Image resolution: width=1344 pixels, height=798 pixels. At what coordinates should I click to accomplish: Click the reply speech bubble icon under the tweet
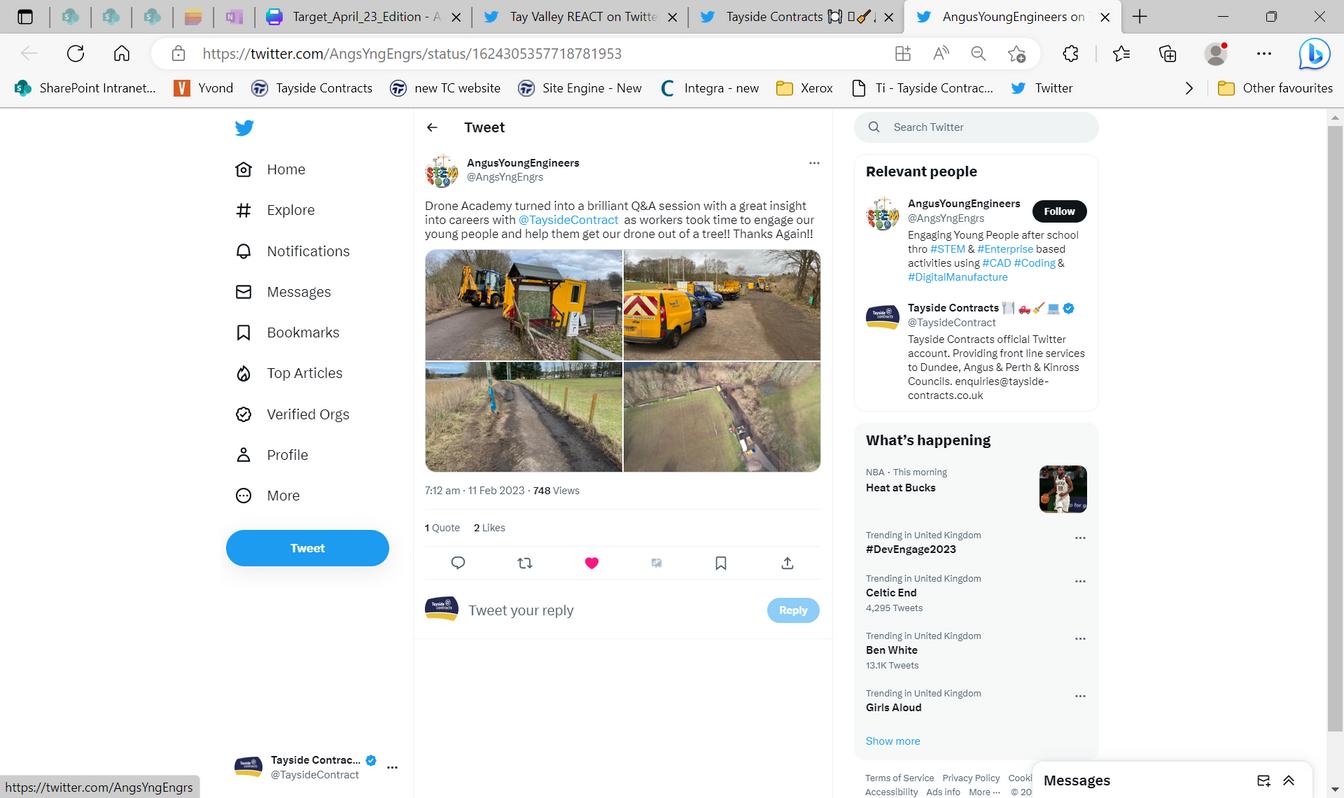click(458, 563)
